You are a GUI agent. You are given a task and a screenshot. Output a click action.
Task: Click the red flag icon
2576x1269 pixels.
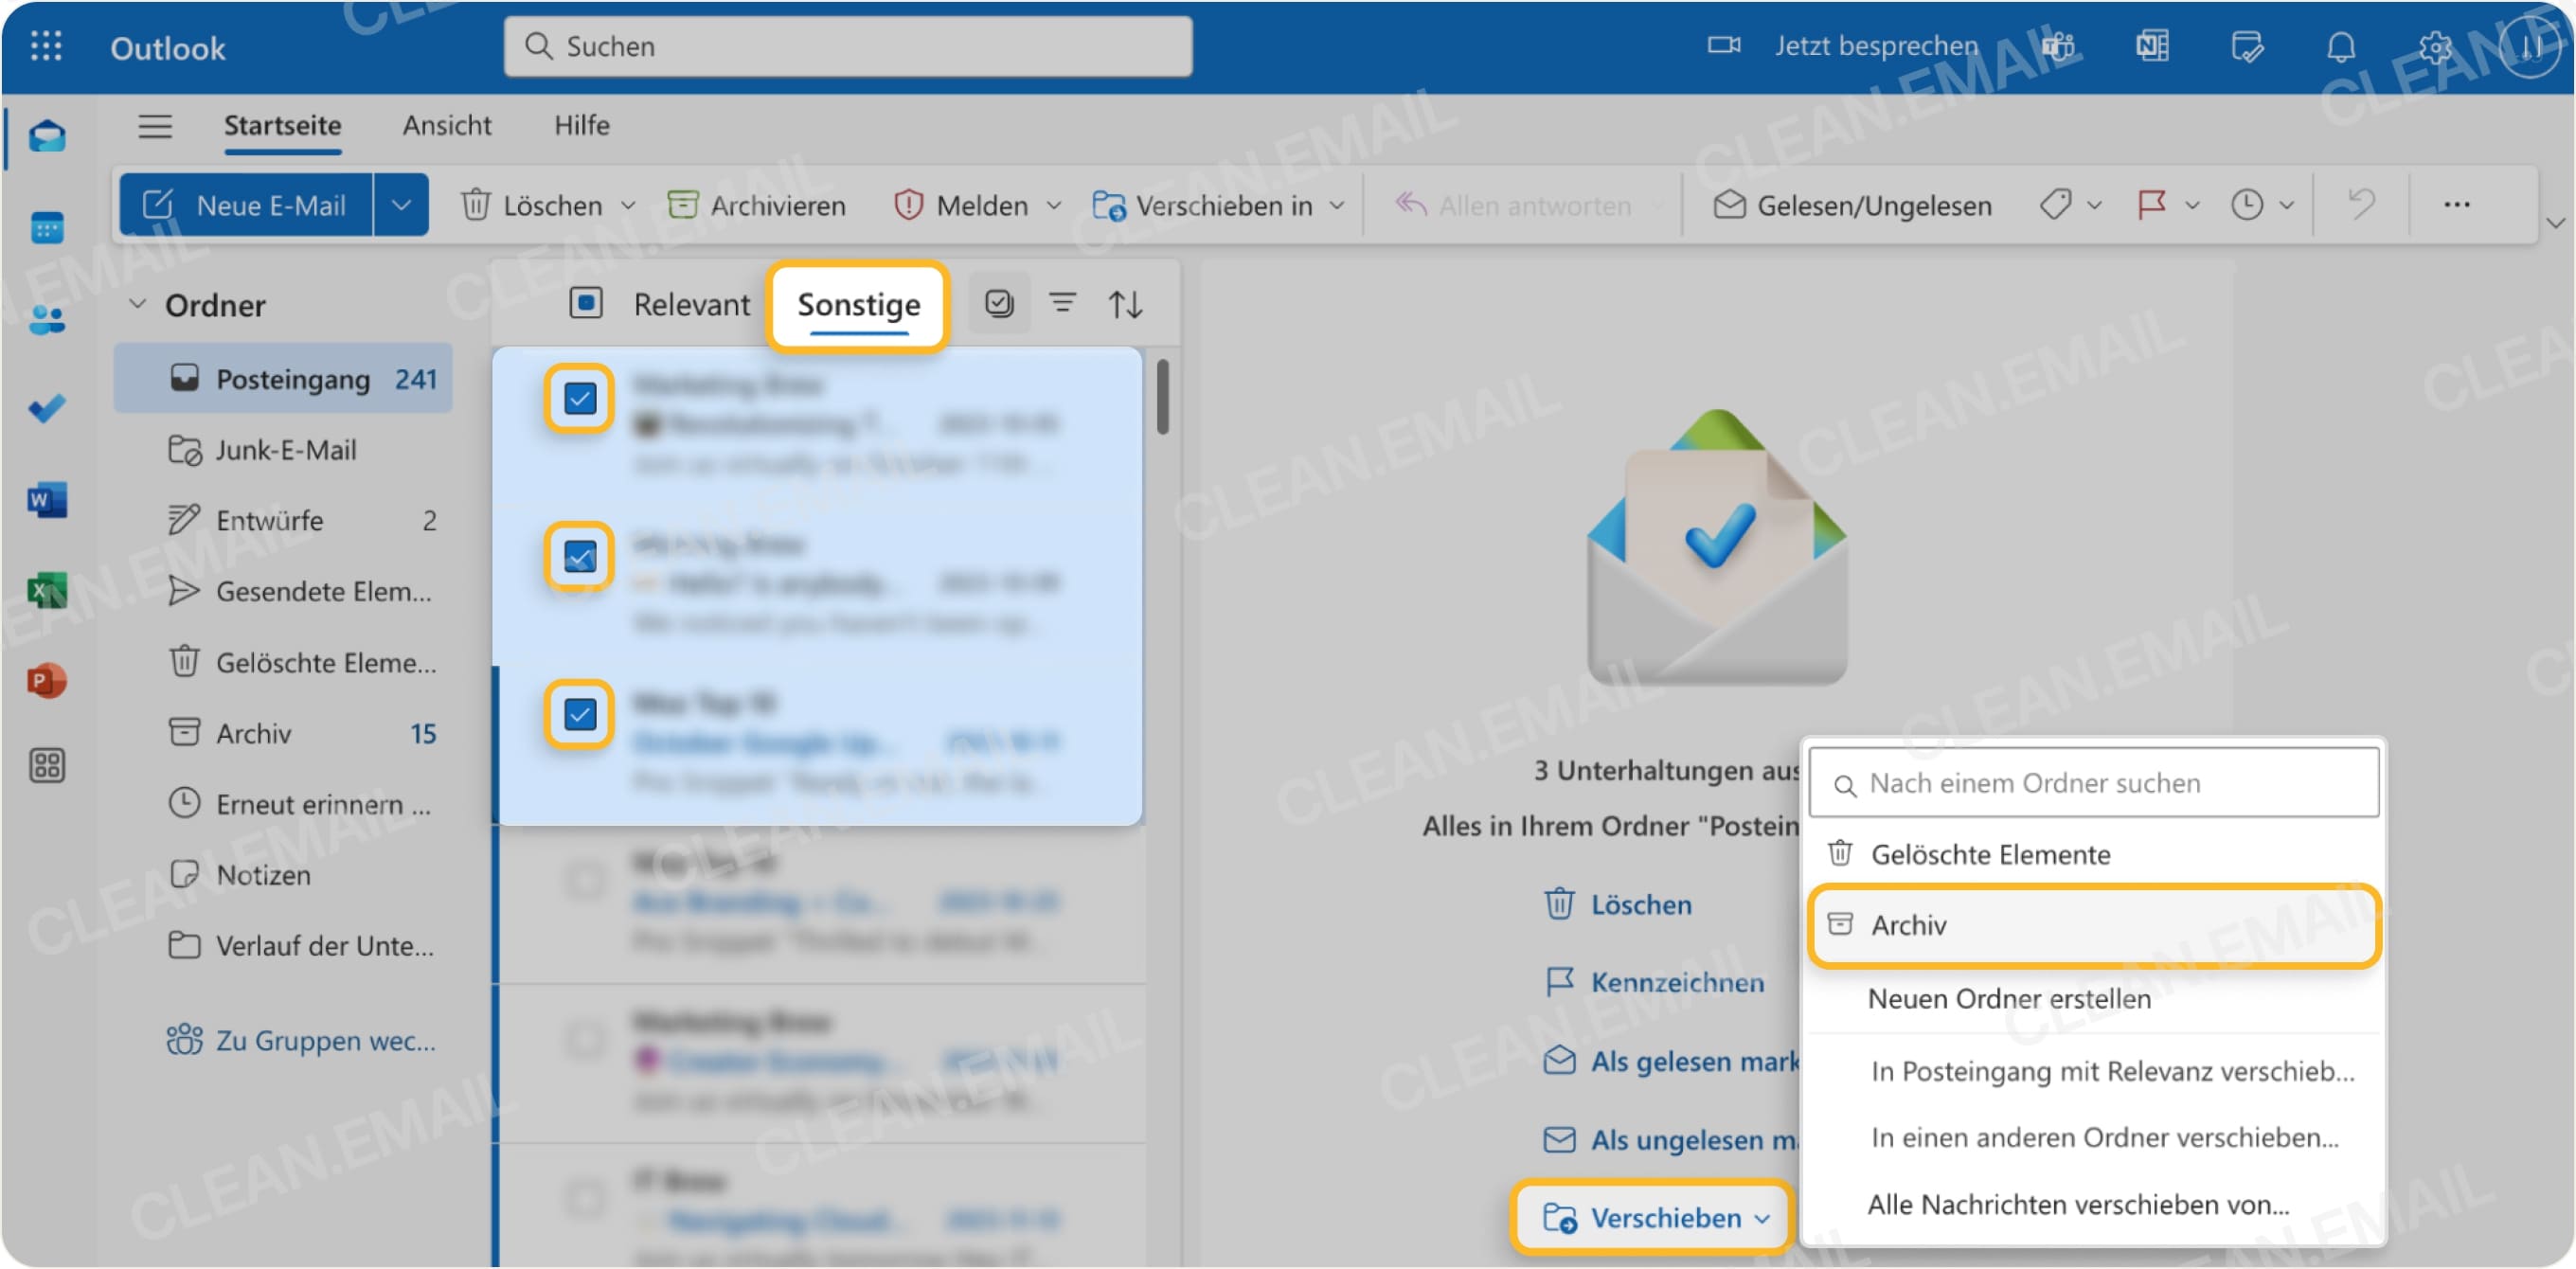coord(2150,205)
